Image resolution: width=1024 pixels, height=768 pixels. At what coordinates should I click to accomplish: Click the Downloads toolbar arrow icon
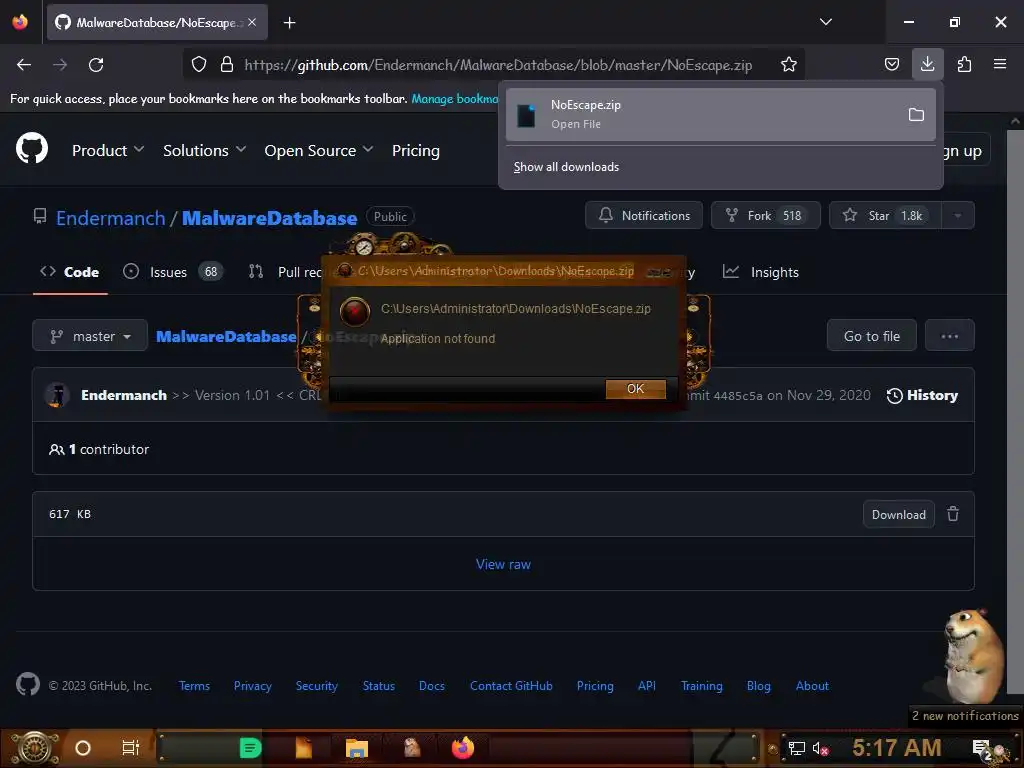click(927, 64)
